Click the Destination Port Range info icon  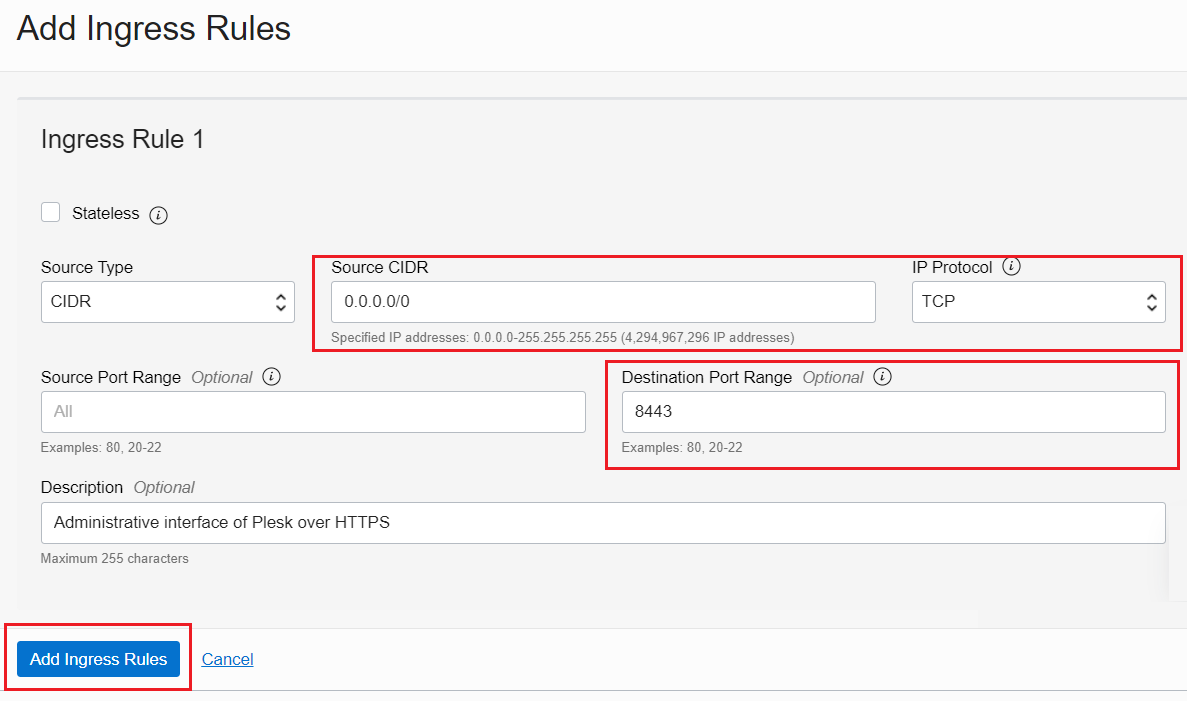pyautogui.click(x=882, y=377)
